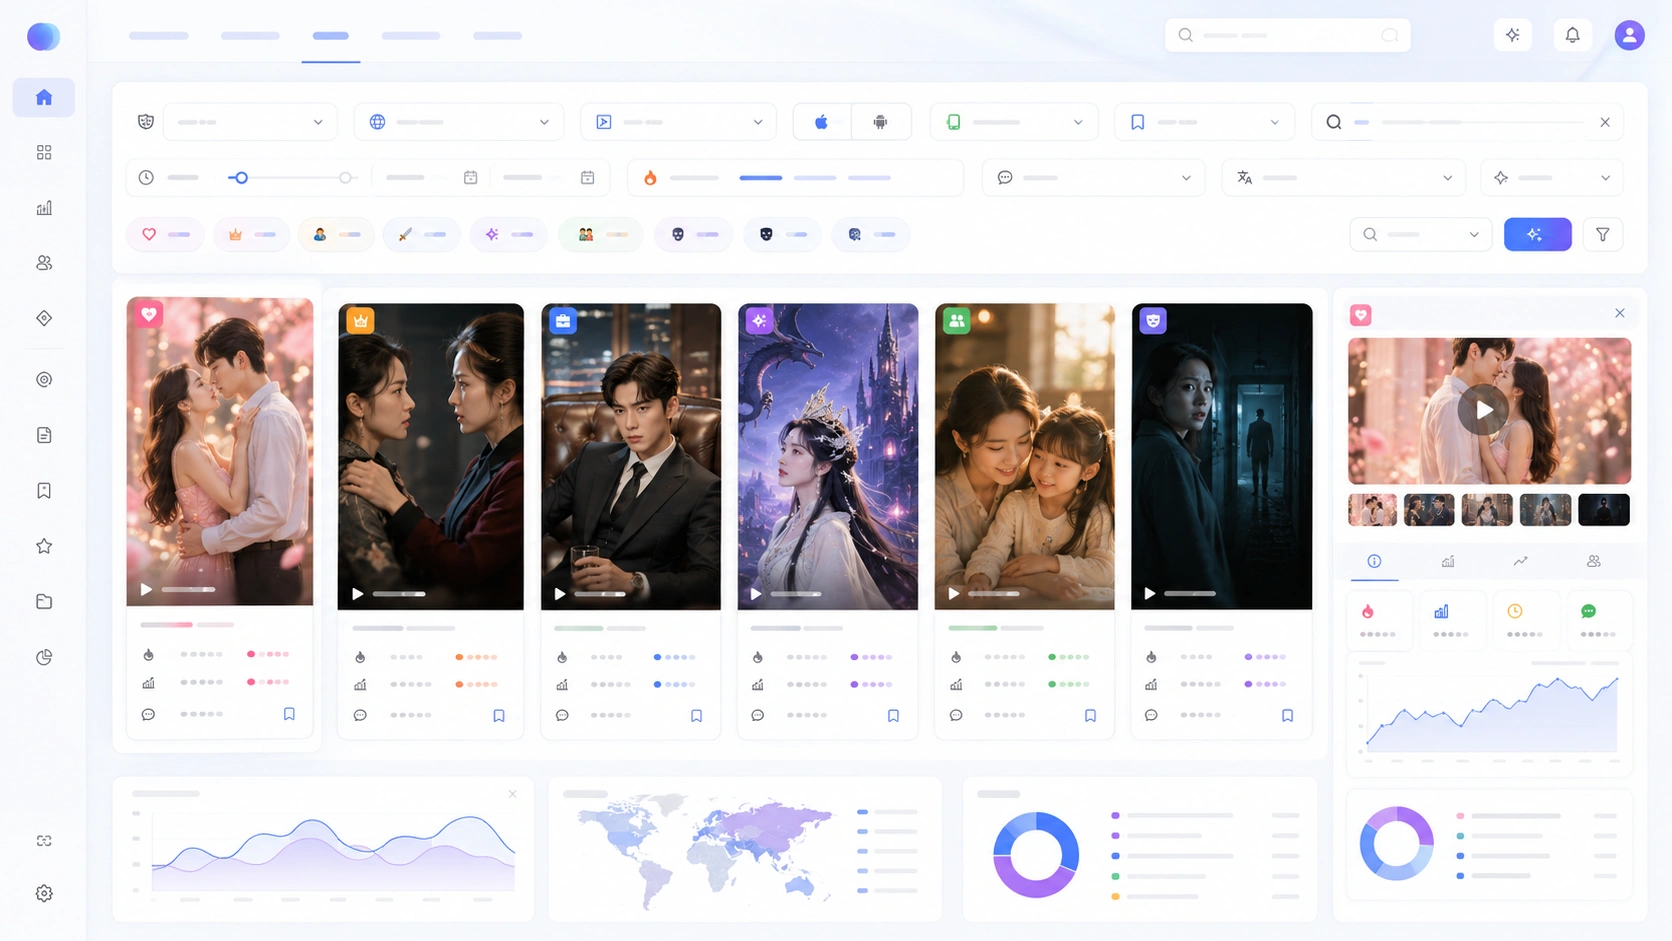Open the user avatar profile menu
Screen dimensions: 1672x941
[1629, 35]
